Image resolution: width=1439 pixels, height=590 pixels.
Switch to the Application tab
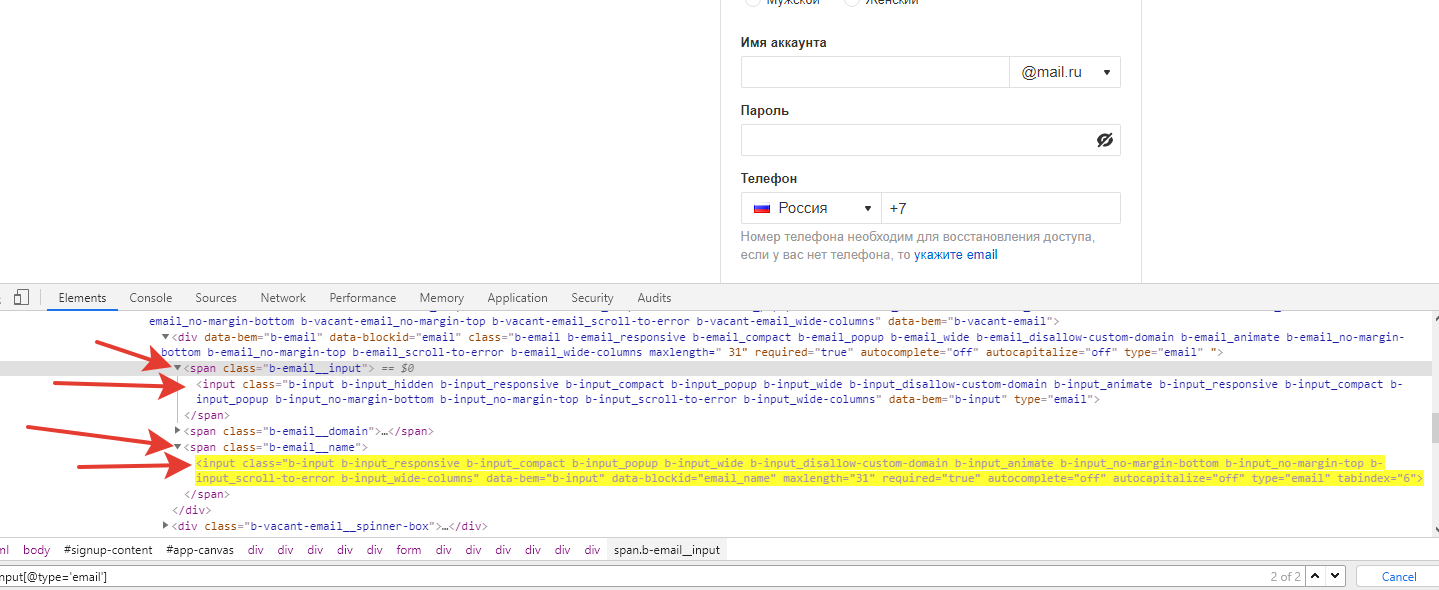tap(517, 298)
